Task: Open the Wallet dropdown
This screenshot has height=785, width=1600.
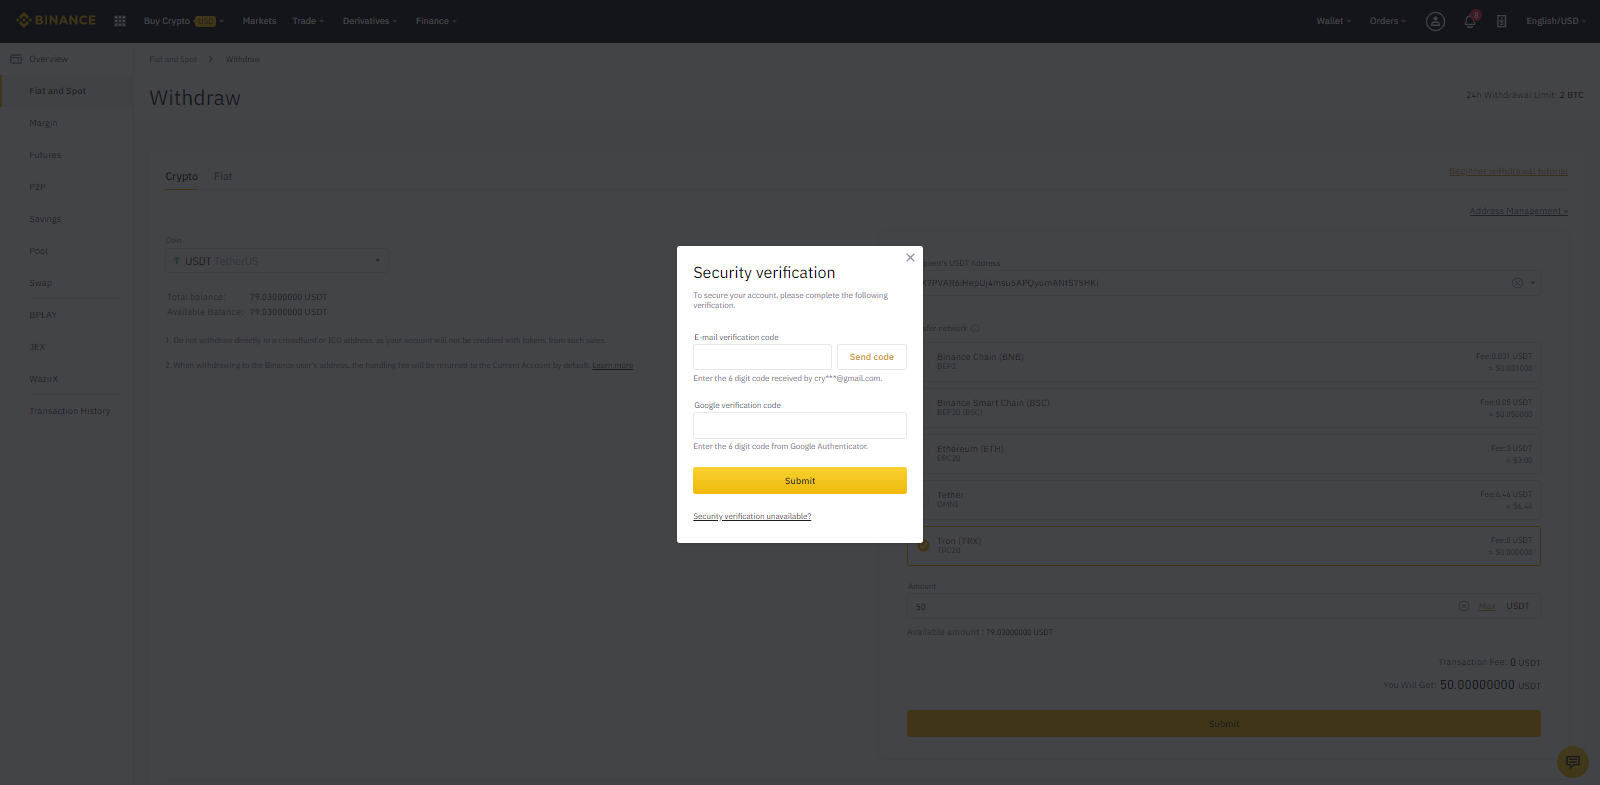Action: click(1333, 21)
